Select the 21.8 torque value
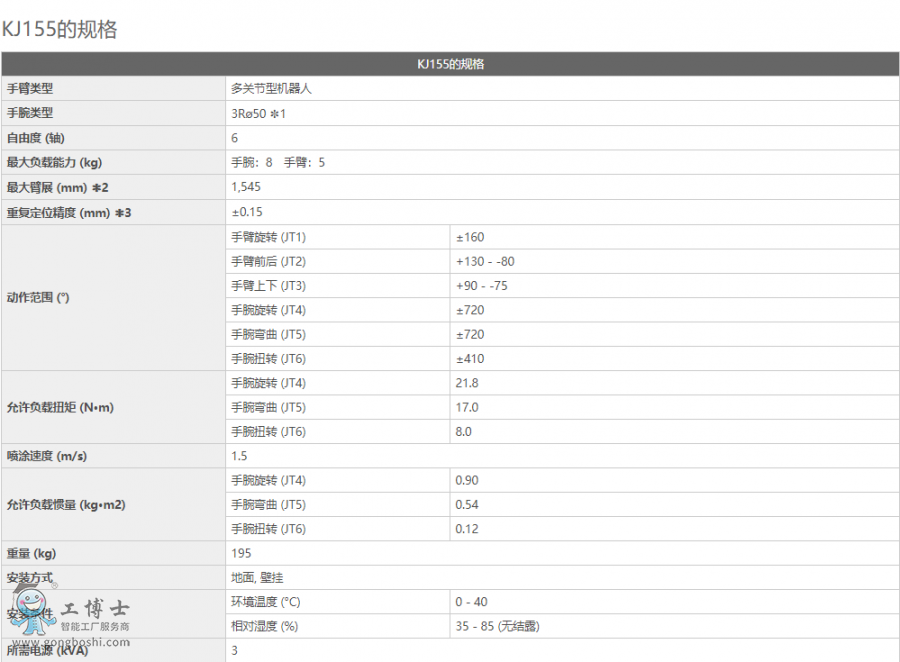 click(x=466, y=383)
